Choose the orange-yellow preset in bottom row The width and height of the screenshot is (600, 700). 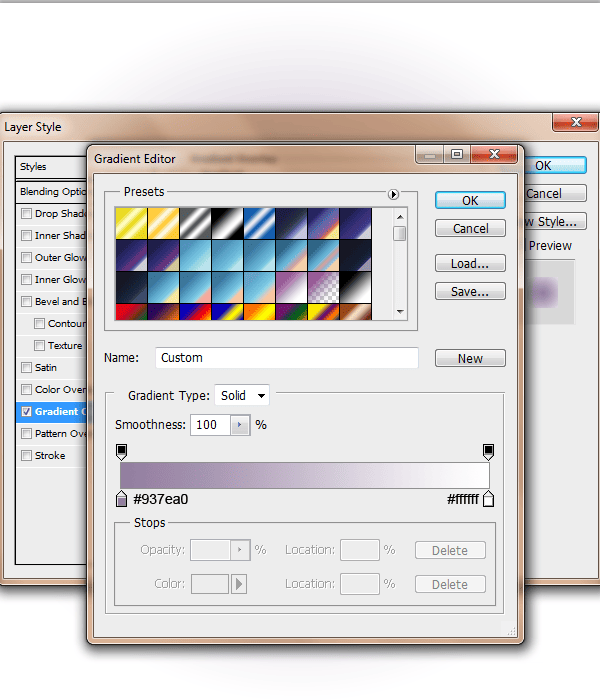[259, 312]
